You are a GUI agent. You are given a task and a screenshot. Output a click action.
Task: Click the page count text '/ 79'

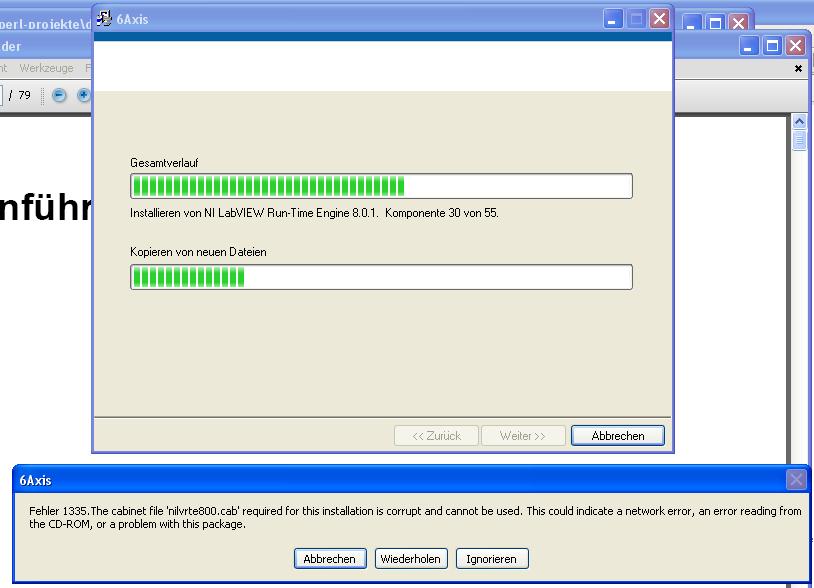[x=20, y=95]
